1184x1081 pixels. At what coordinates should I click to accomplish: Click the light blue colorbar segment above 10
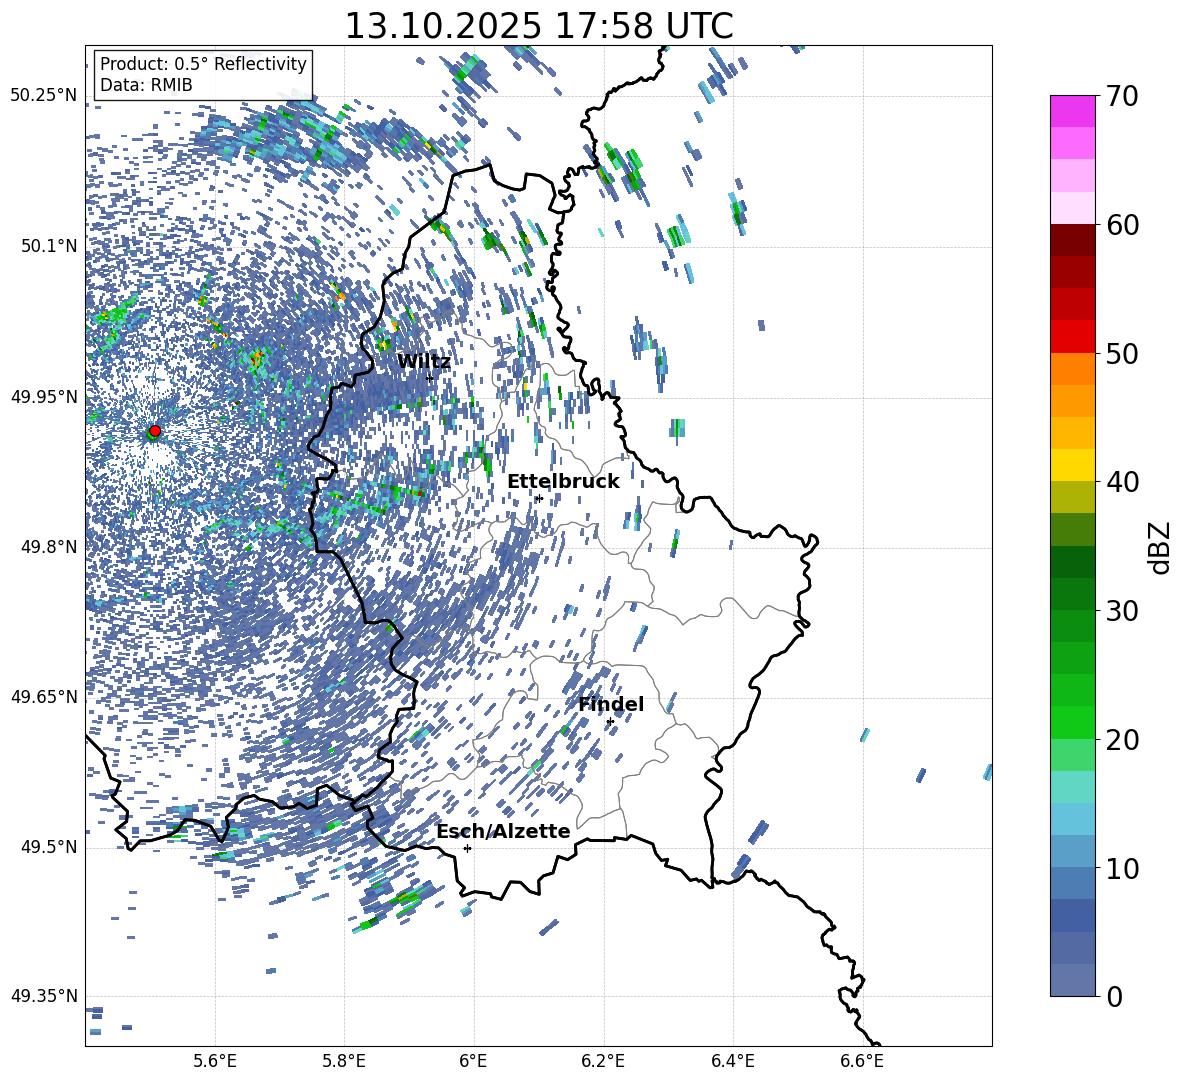click(x=1072, y=819)
